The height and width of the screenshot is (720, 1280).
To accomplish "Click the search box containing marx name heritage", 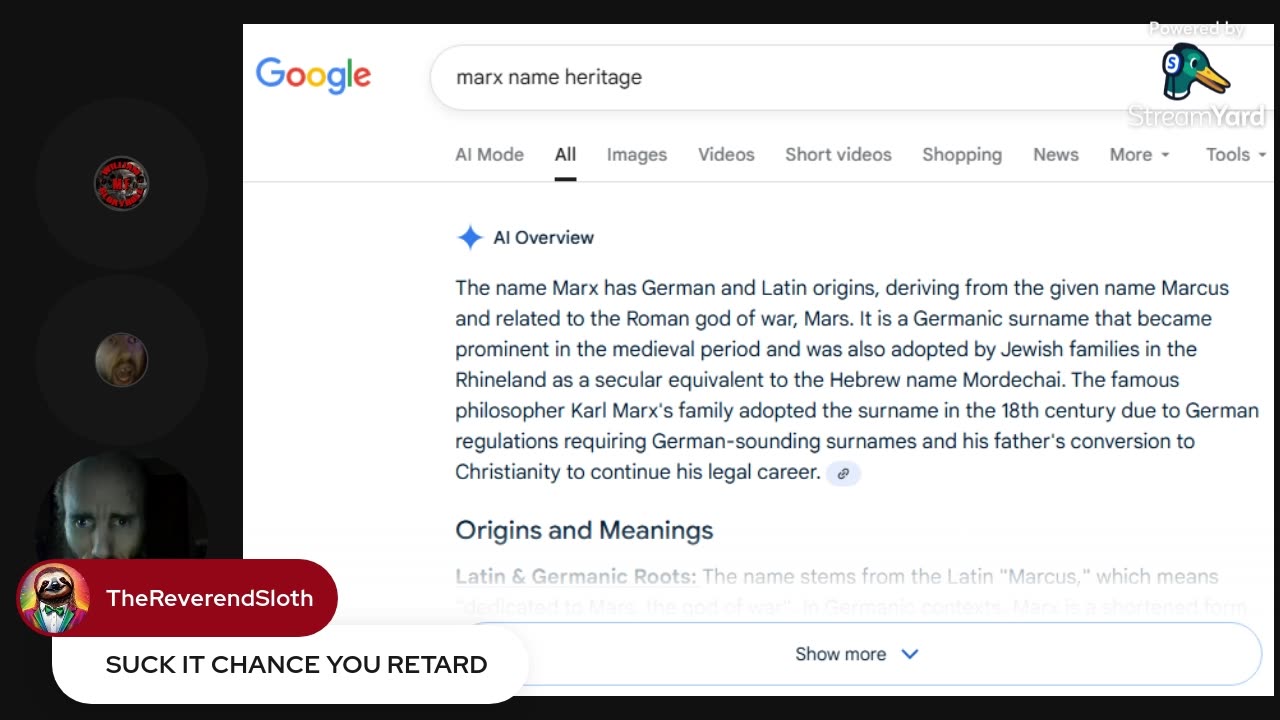I will coord(780,77).
